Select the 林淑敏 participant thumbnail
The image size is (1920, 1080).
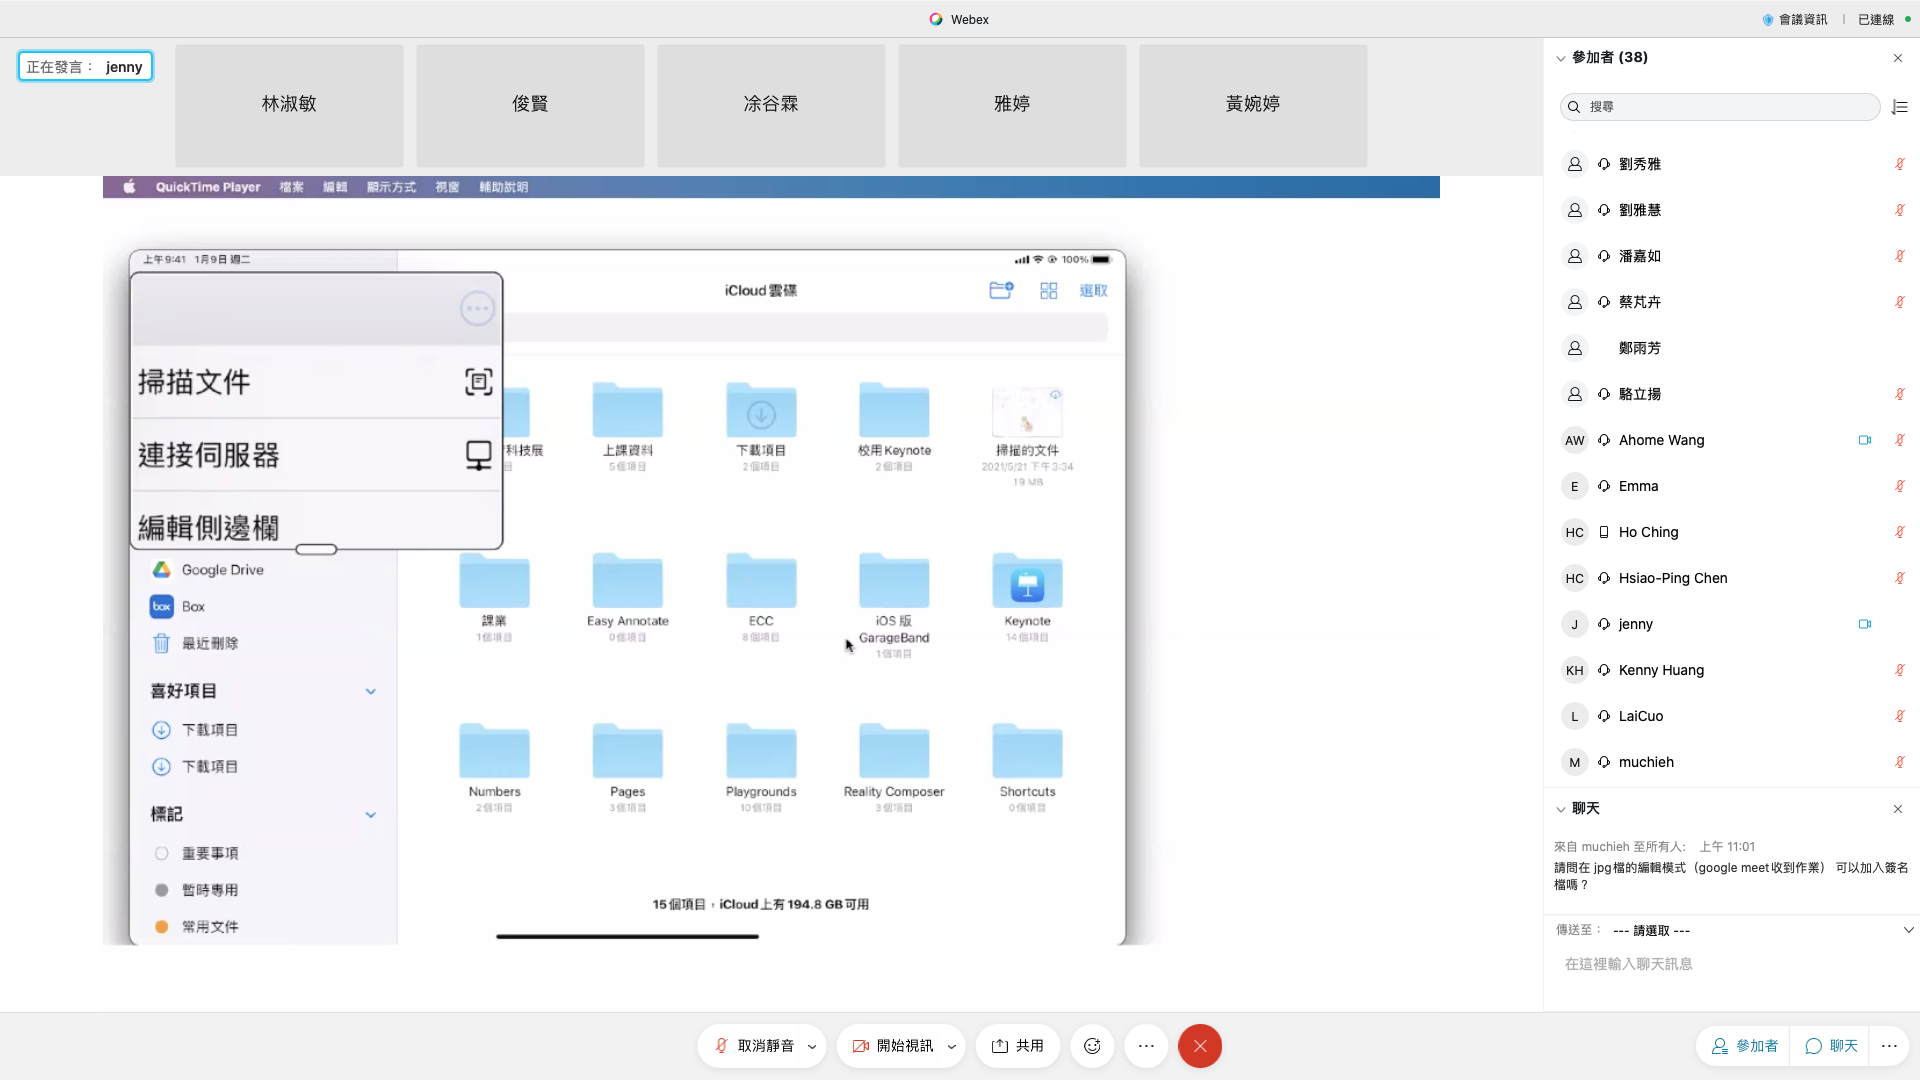289,105
